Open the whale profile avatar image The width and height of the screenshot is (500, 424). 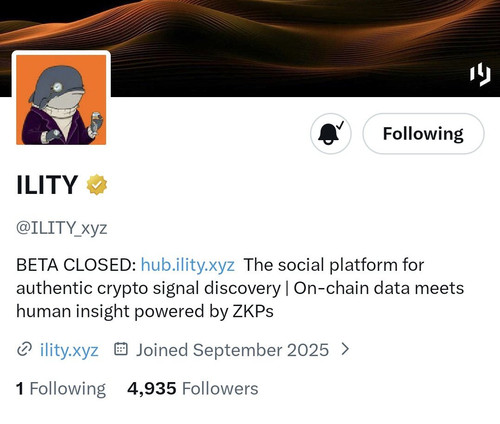pyautogui.click(x=61, y=100)
